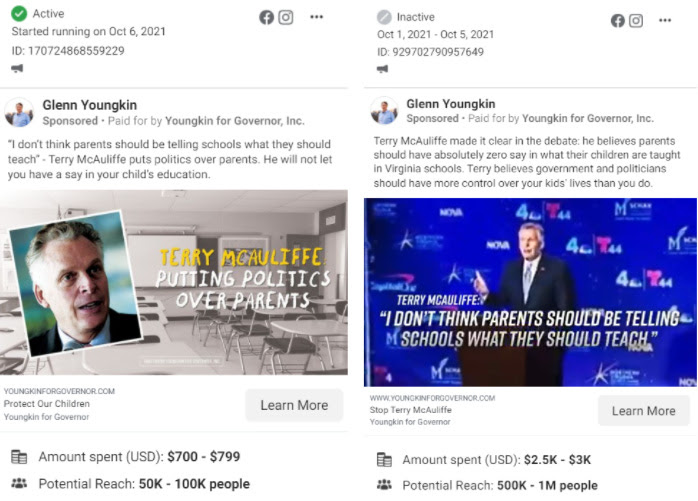Image resolution: width=698 pixels, height=501 pixels.
Task: Click the Instagram icon on the inactive ad
Action: tap(636, 20)
